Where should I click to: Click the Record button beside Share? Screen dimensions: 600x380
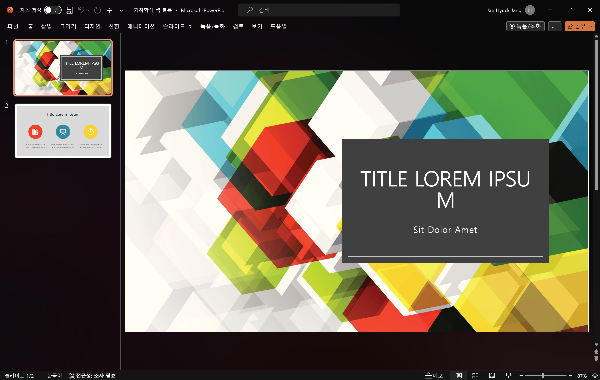pyautogui.click(x=525, y=26)
